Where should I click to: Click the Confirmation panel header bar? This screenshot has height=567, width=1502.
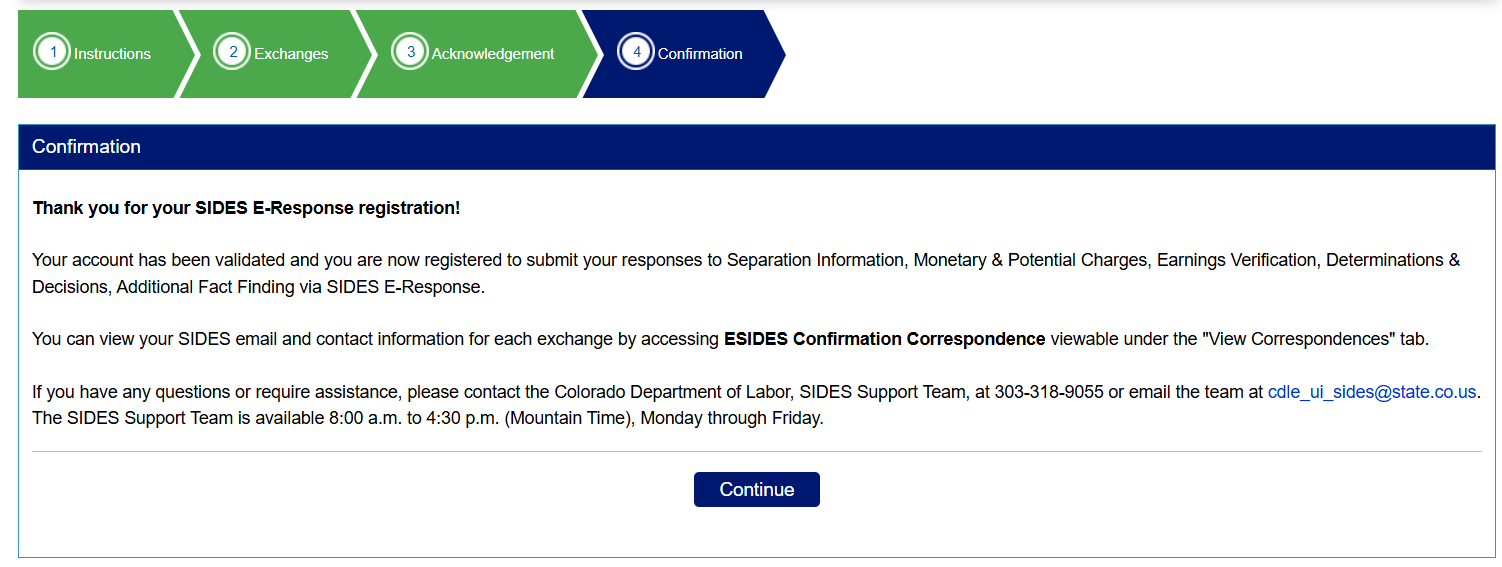click(x=756, y=147)
